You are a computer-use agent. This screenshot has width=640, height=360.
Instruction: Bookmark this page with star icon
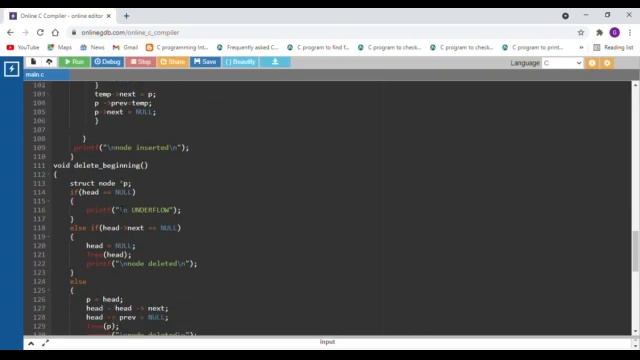tap(581, 32)
